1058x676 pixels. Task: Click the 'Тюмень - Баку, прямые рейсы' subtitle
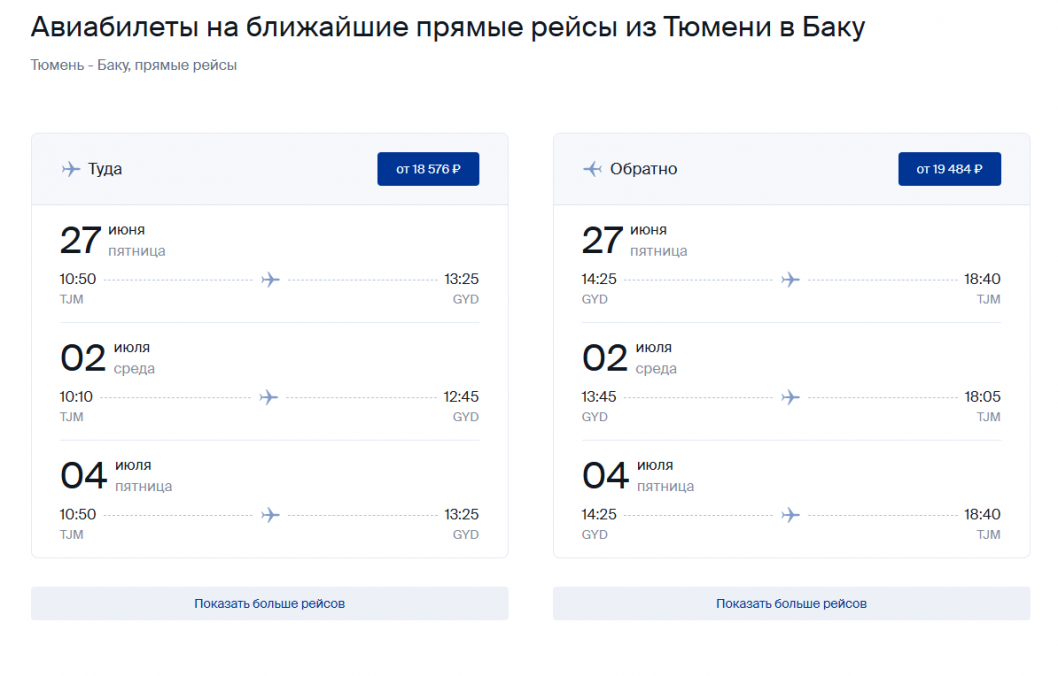[134, 65]
